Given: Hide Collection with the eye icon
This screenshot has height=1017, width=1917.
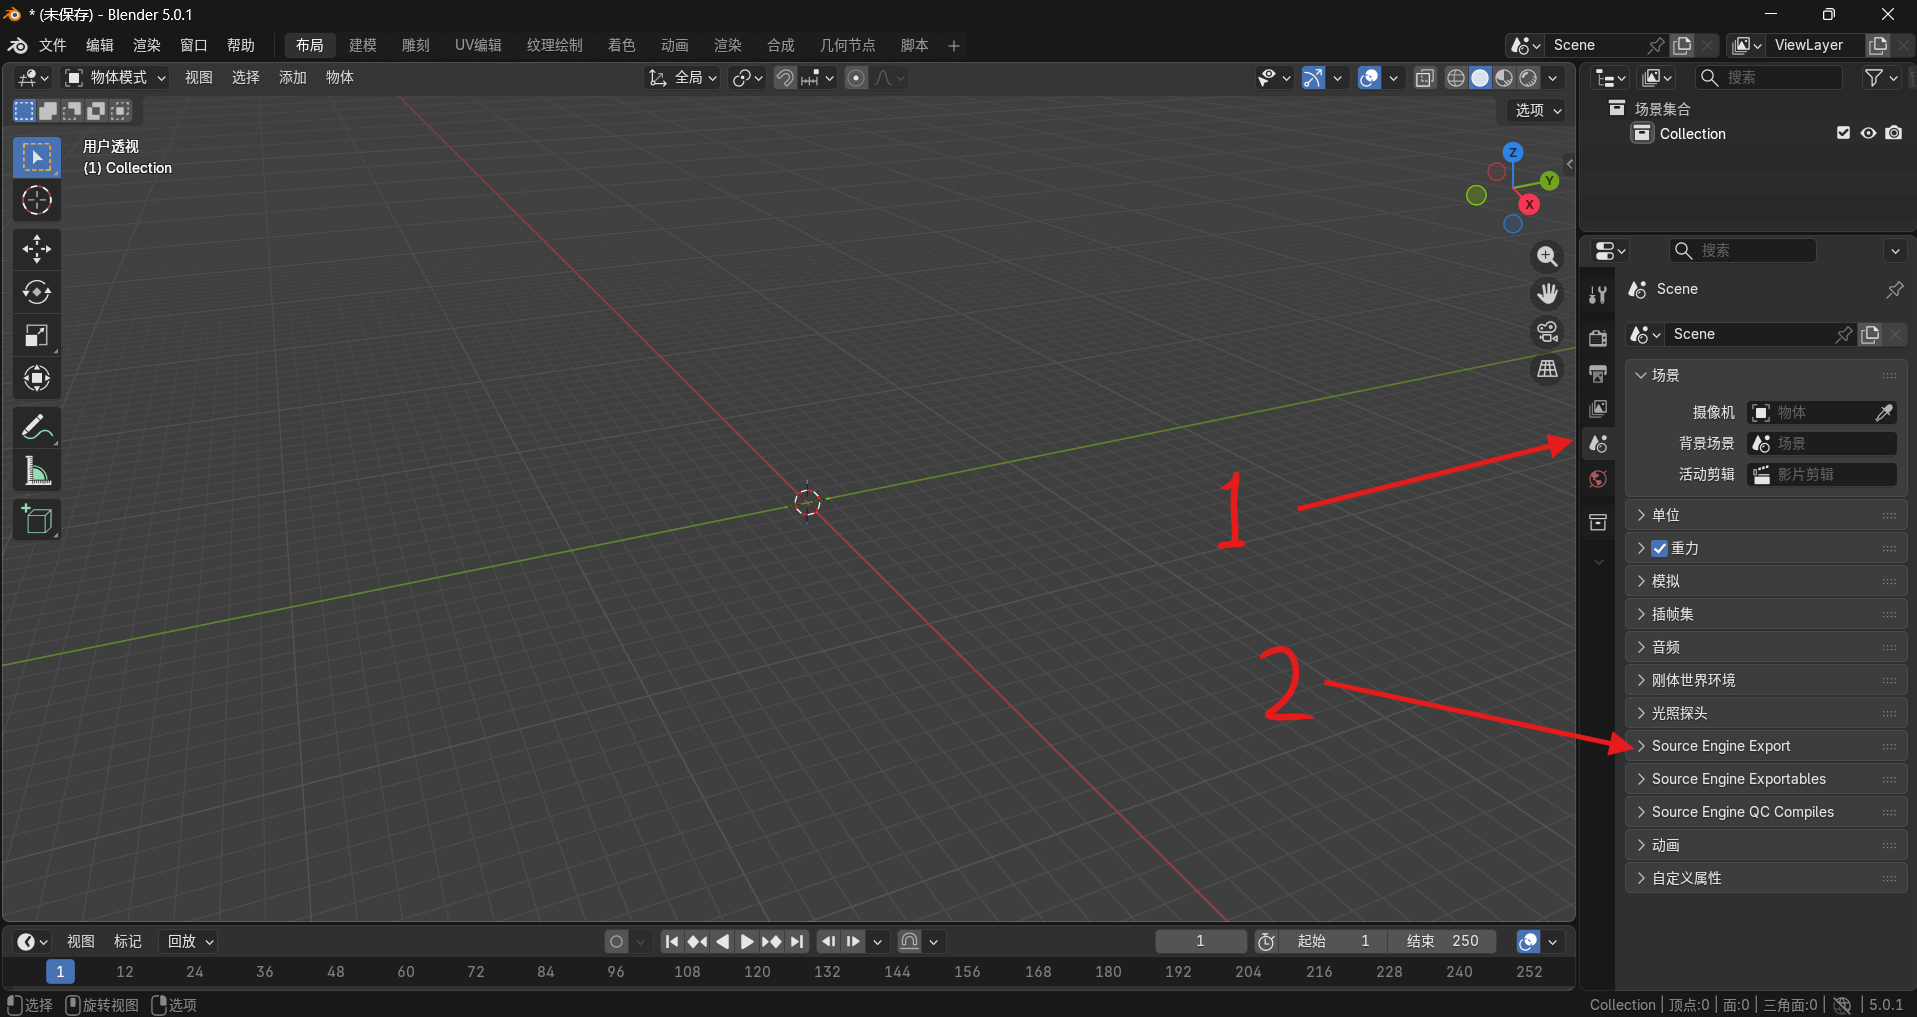Looking at the screenshot, I should point(1868,133).
